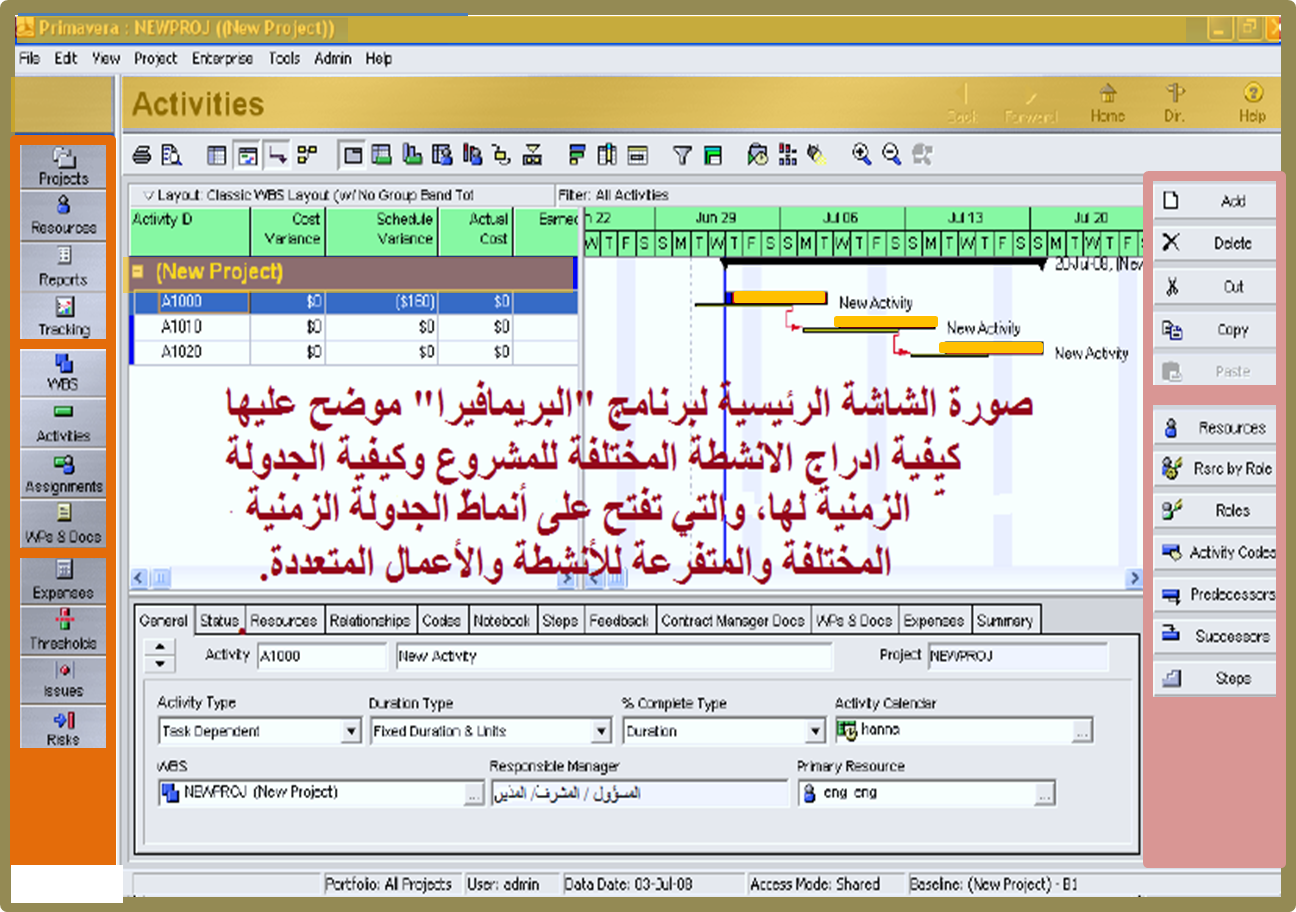Show the Activity Table layout icon
This screenshot has height=912, width=1296.
[217, 155]
